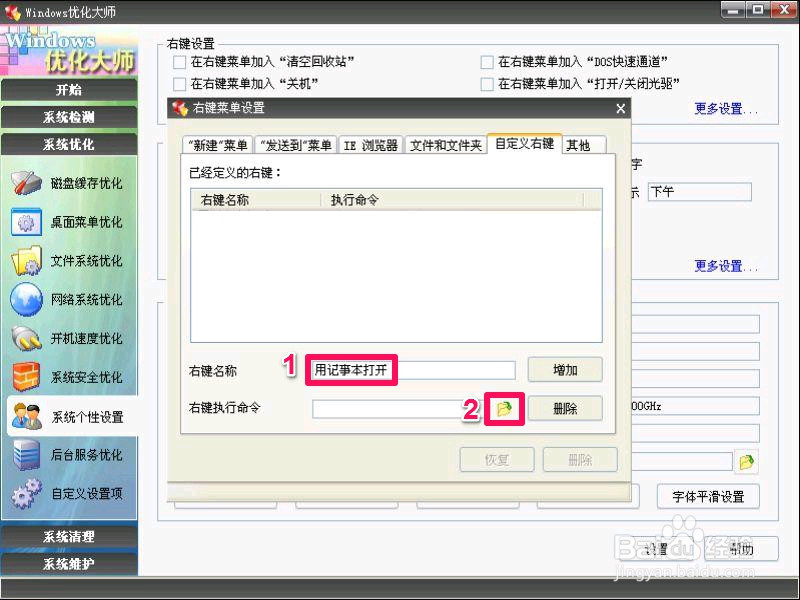Toggle 在右键菜单加入“打开/关闭光驱” checkbox

pos(487,84)
